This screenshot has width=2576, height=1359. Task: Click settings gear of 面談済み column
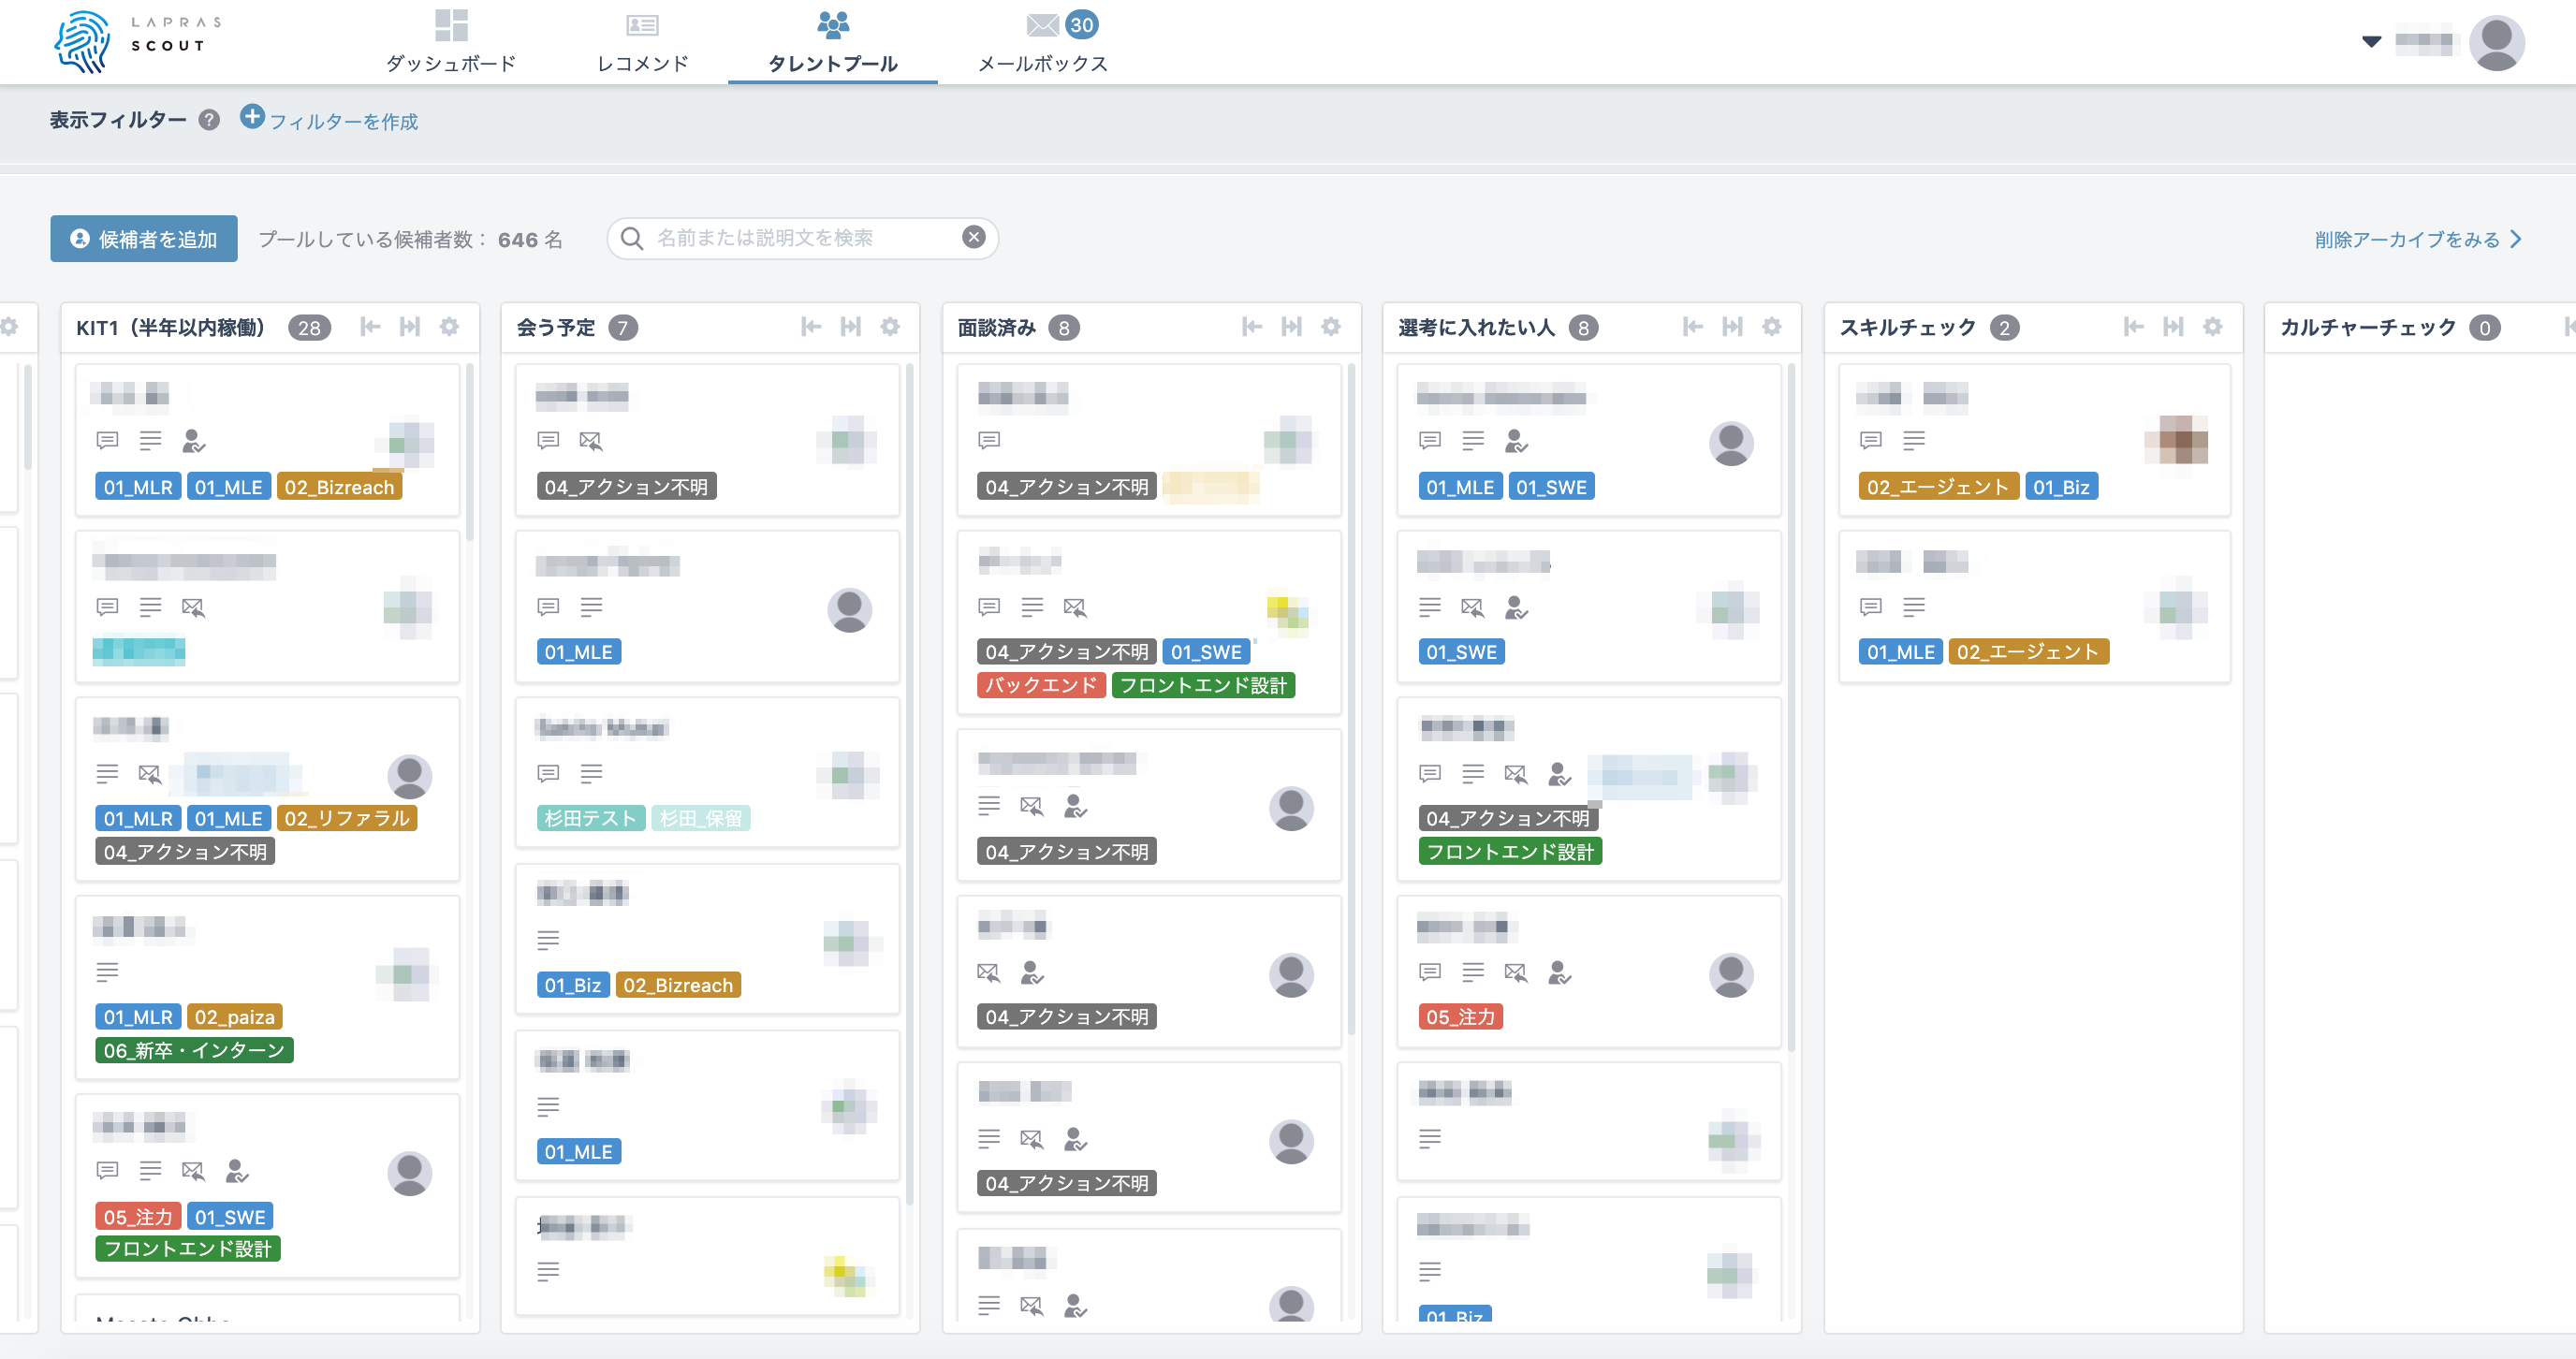(1331, 327)
